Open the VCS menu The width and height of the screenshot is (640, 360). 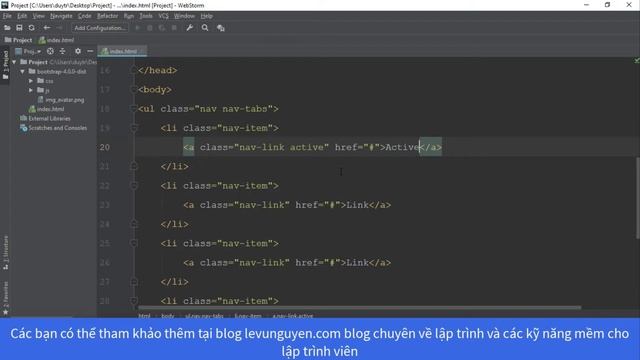163,16
